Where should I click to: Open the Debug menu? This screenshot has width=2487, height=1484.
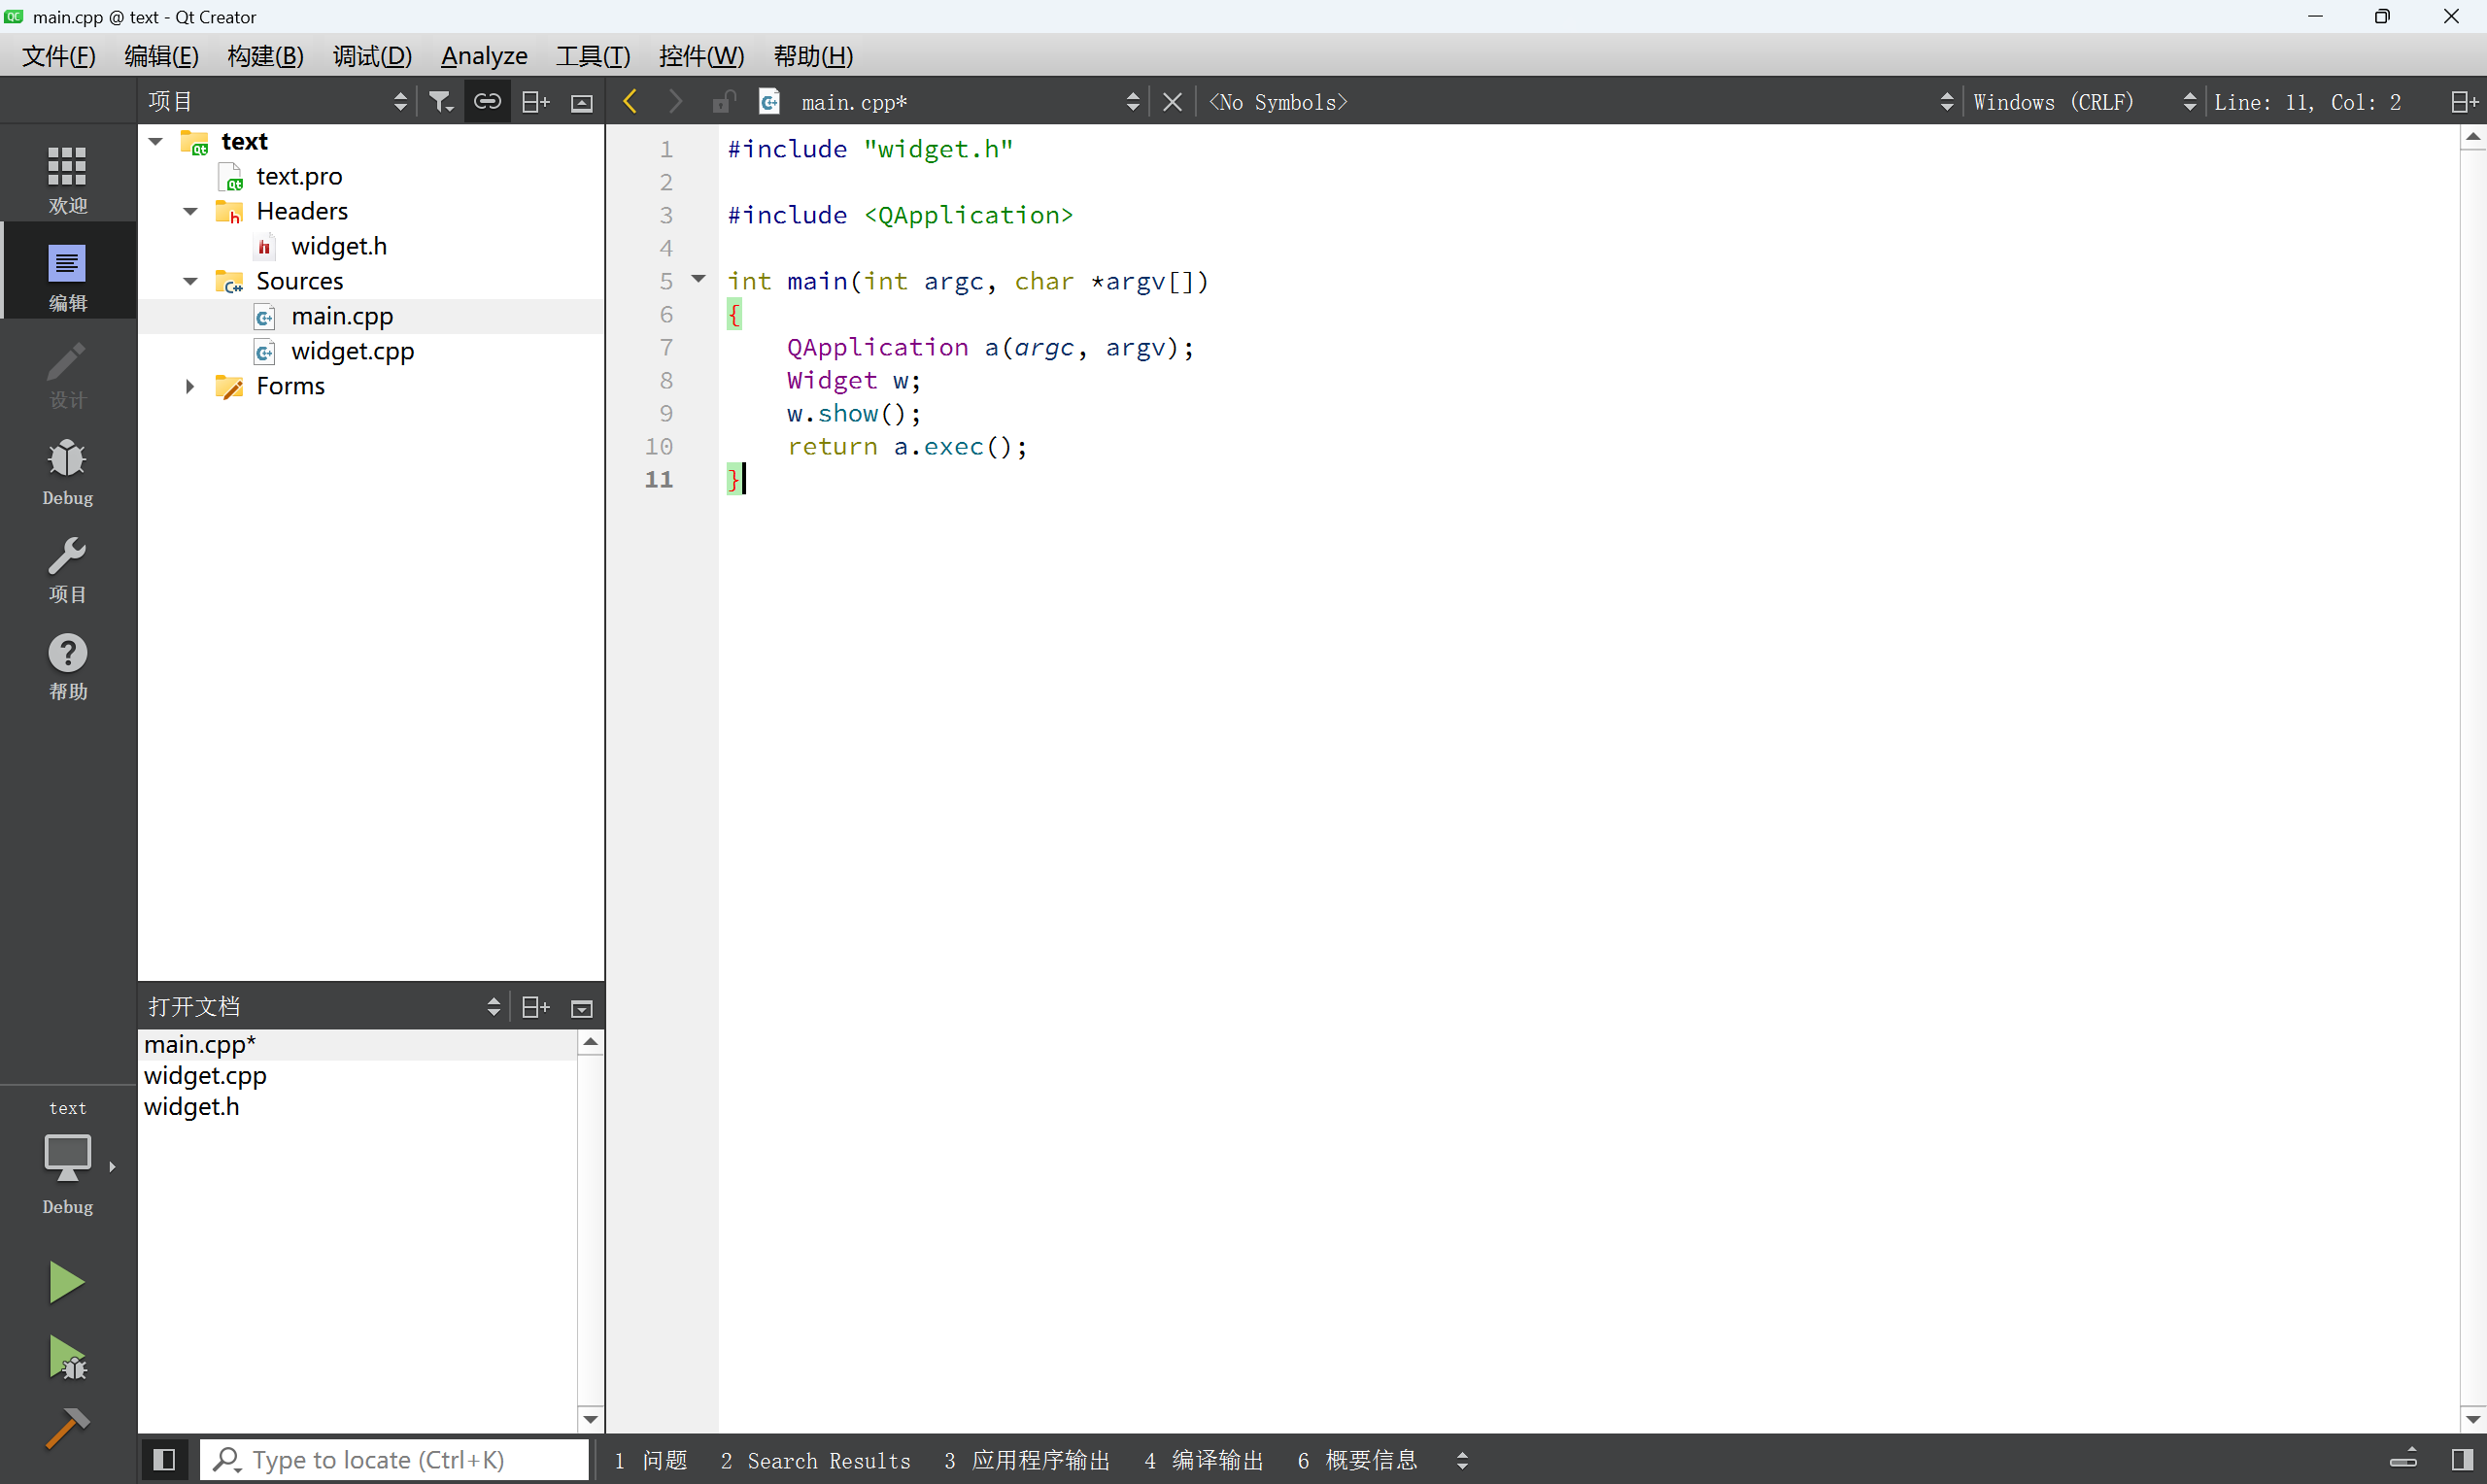pos(372,55)
